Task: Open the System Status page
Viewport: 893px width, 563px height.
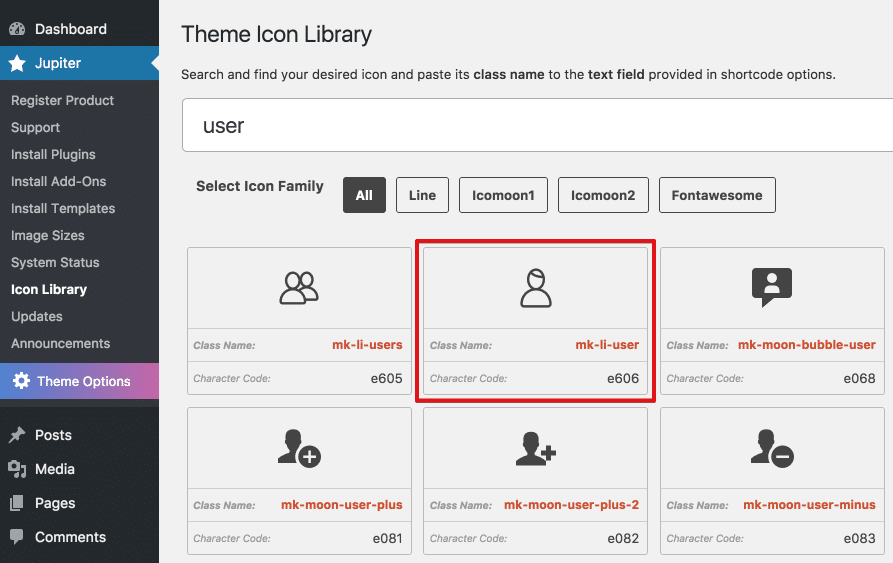Action: point(55,262)
